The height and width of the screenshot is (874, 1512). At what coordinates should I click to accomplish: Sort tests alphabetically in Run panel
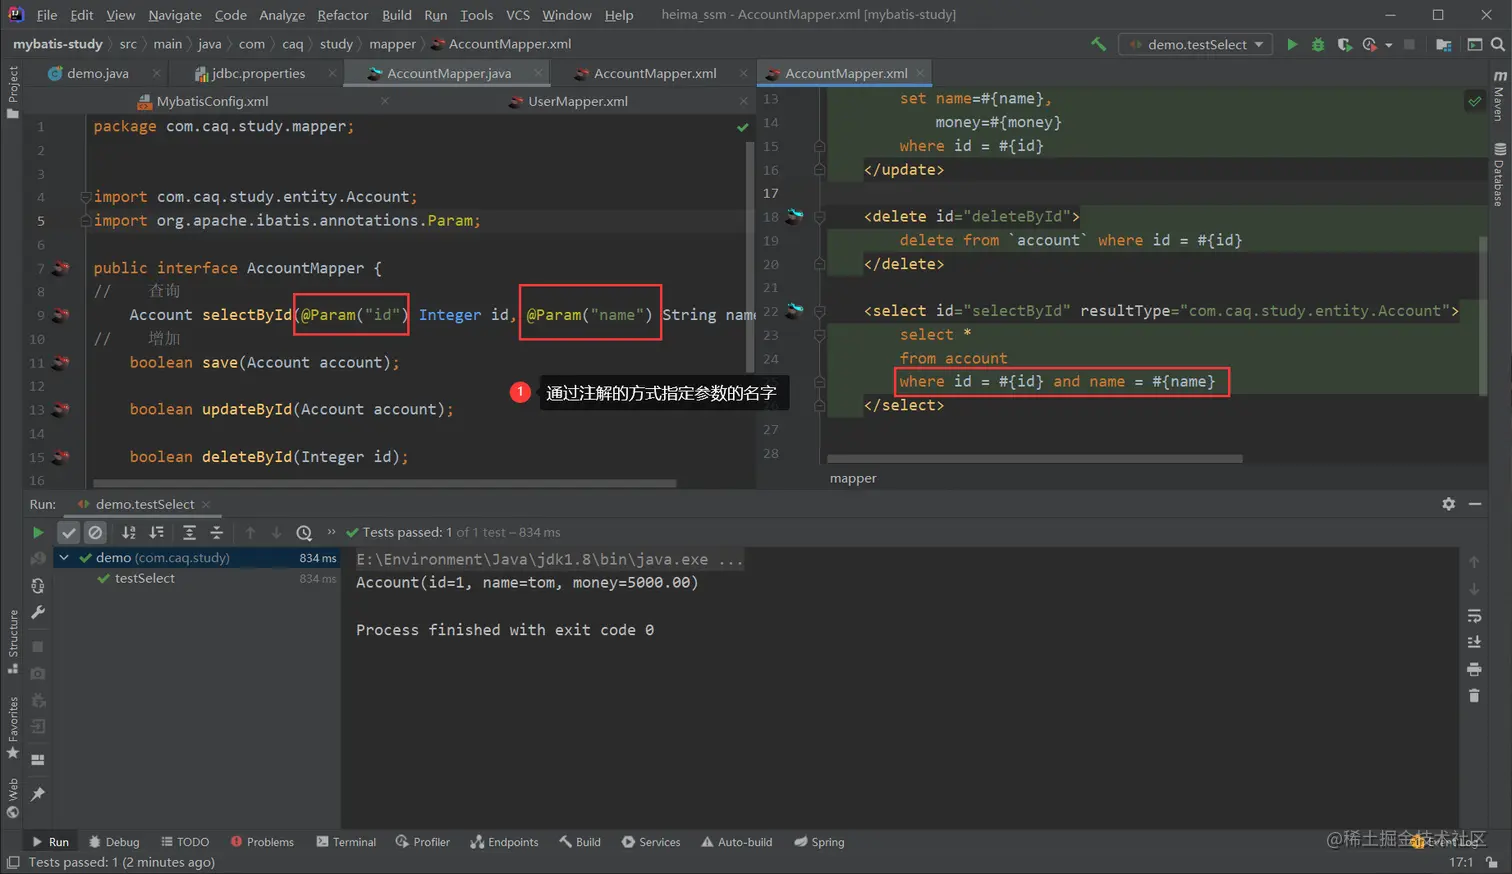pyautogui.click(x=129, y=532)
